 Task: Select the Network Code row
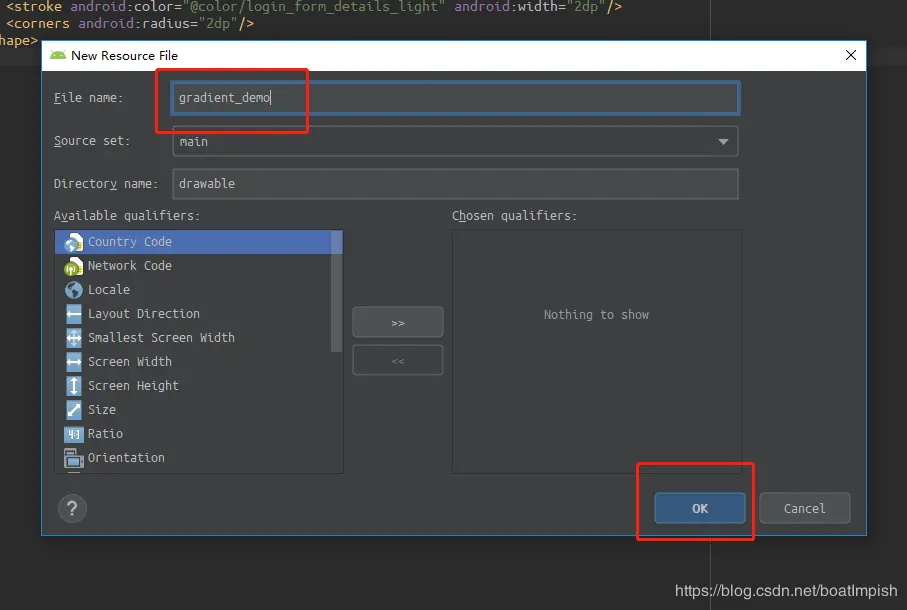193,266
